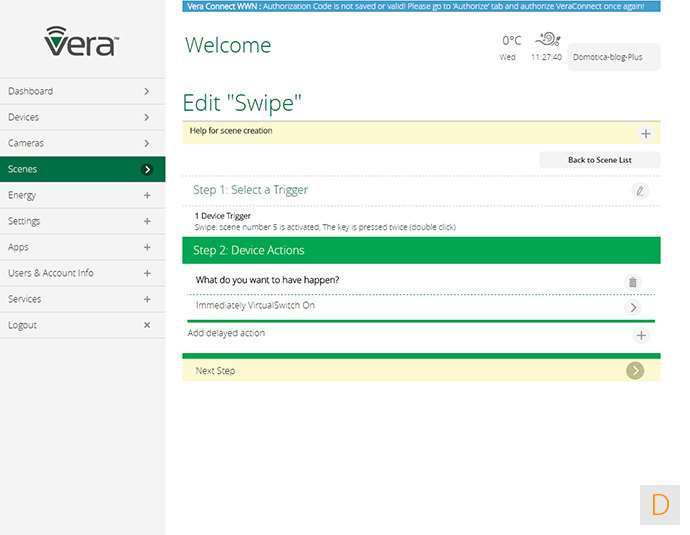The image size is (690, 535).
Task: Open the Immediately VirtualSwitch On action
Action: pos(633,307)
